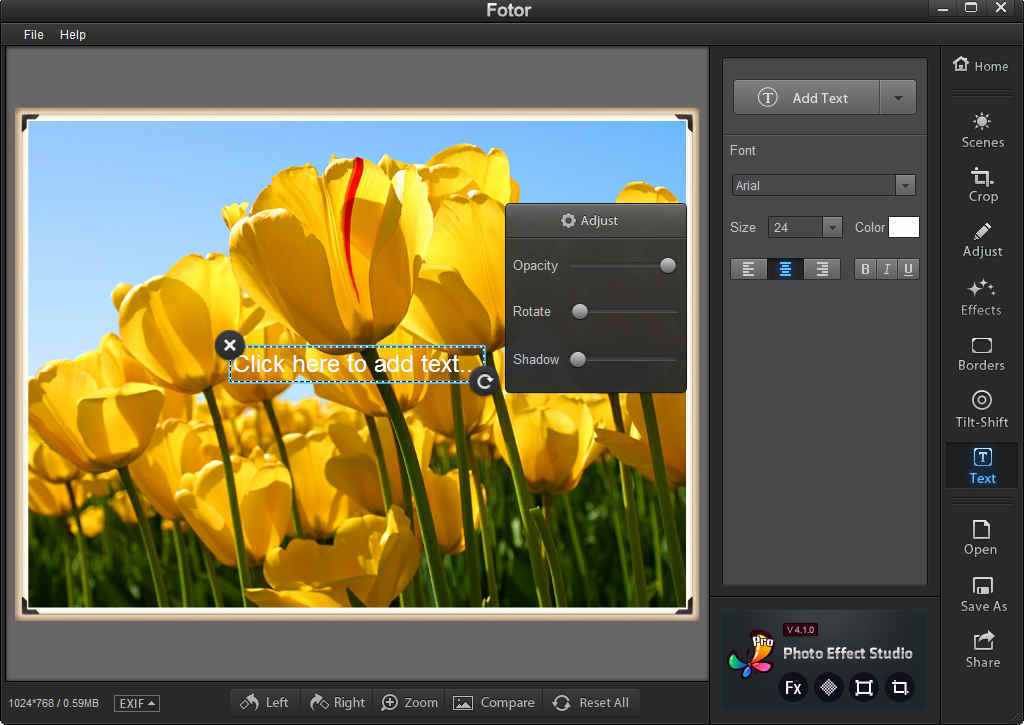Open an image with Open button

coord(980,538)
